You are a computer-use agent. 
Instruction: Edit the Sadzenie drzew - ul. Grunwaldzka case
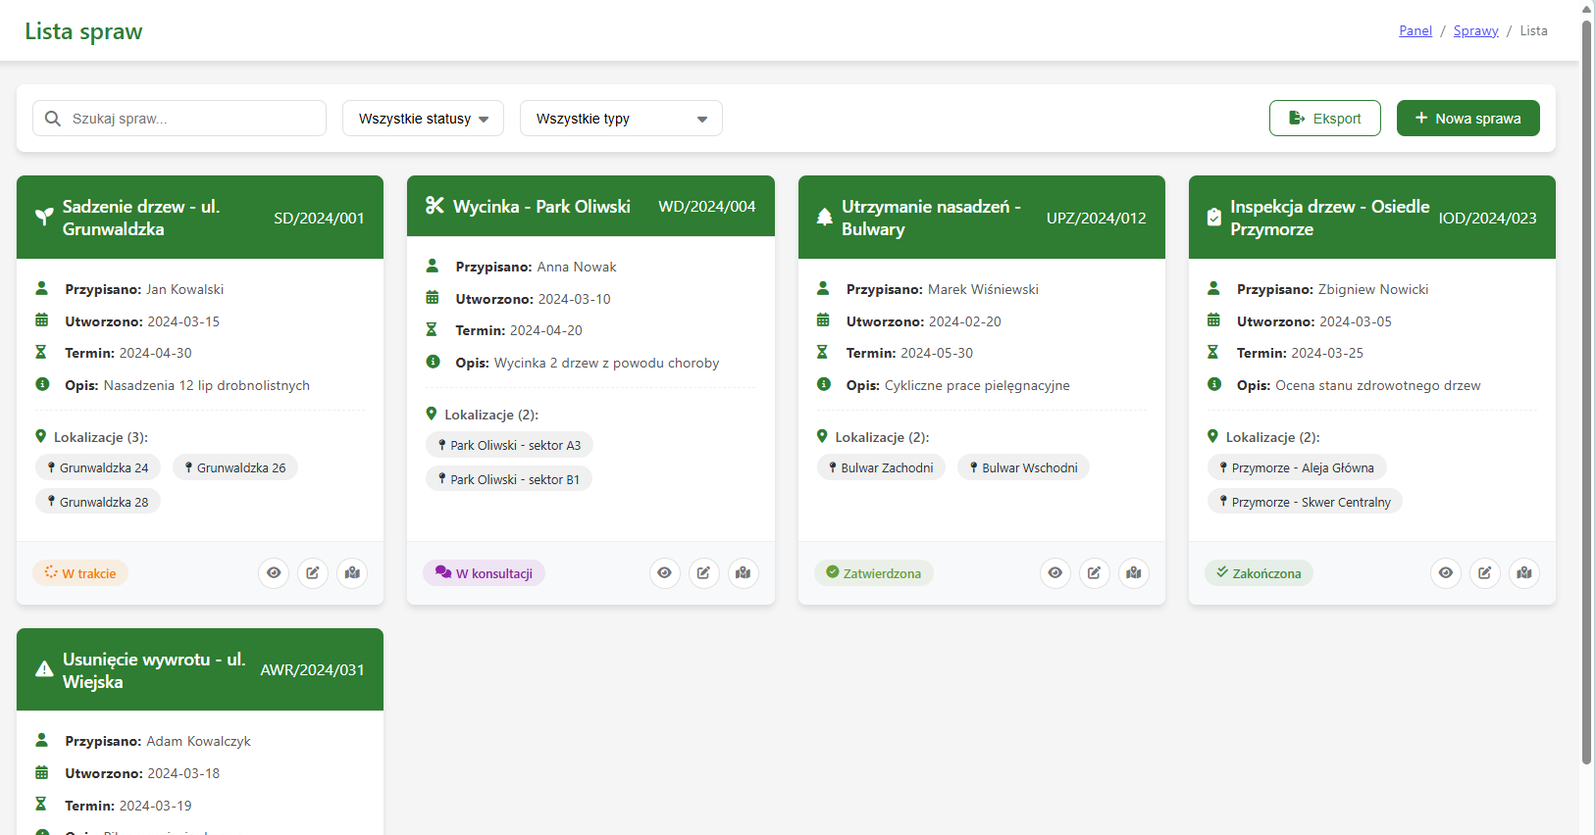click(x=313, y=573)
